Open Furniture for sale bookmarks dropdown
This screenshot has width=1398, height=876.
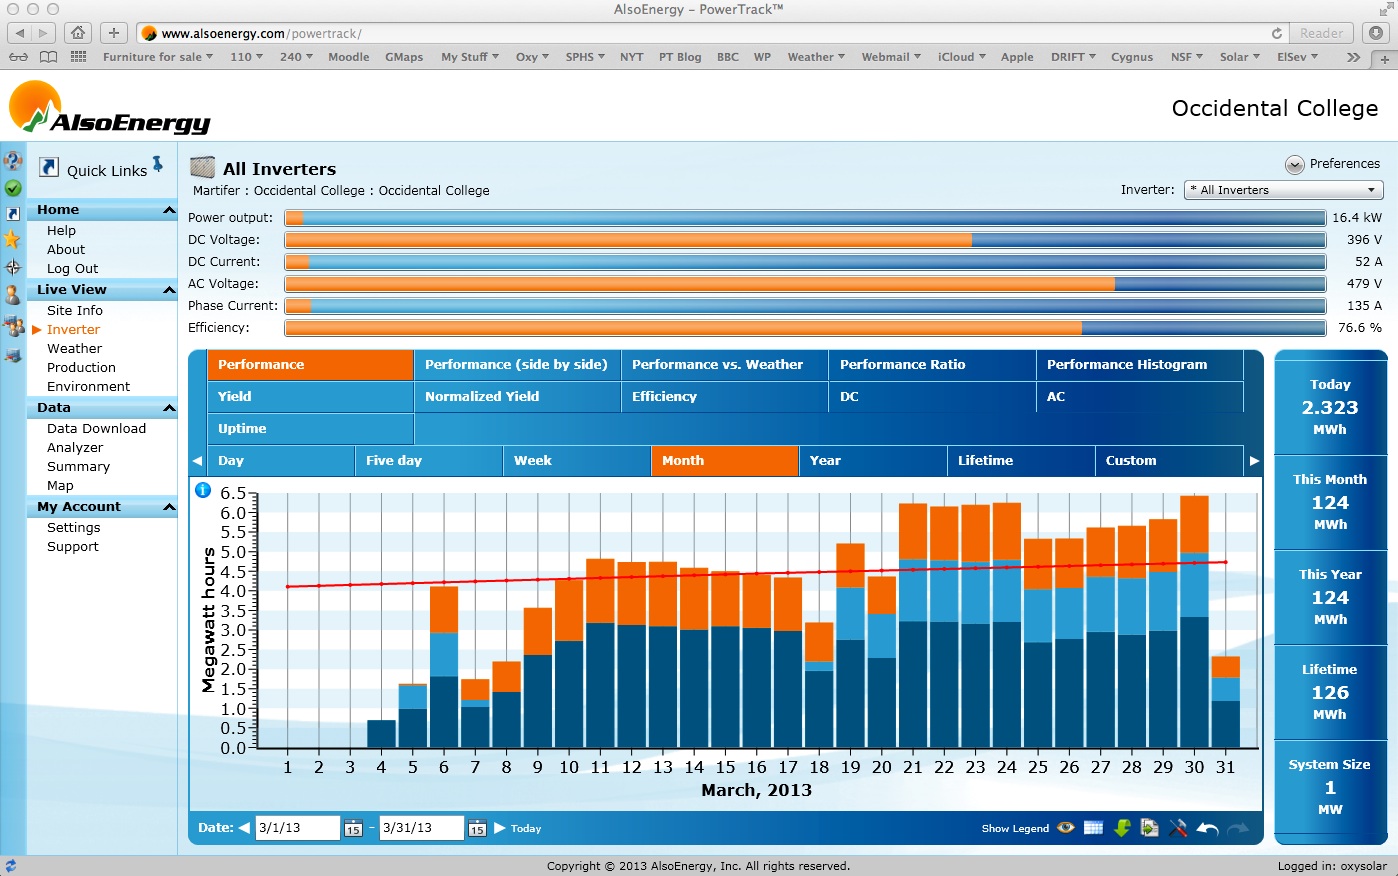tap(158, 57)
